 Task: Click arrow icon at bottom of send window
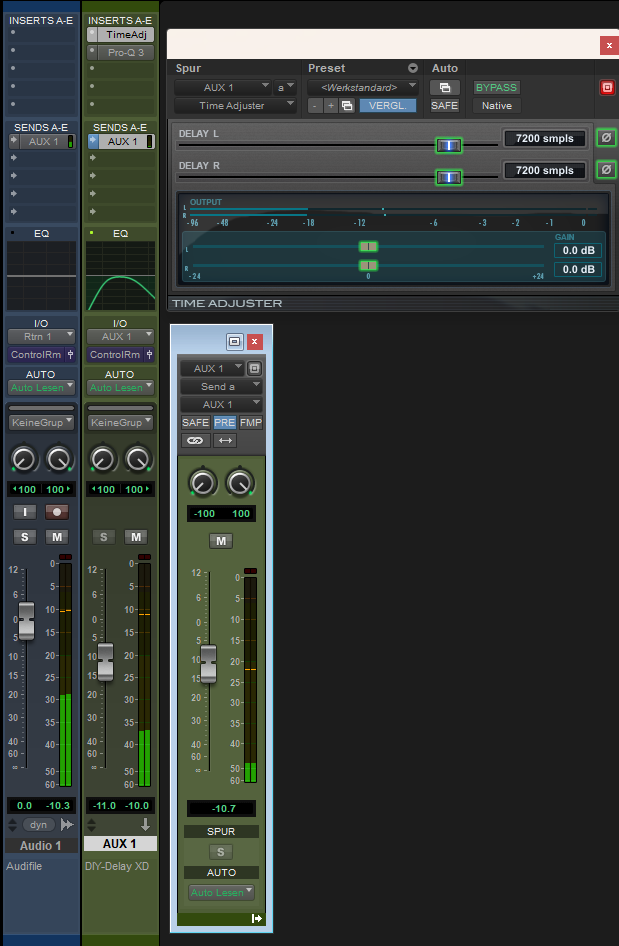coord(256,918)
